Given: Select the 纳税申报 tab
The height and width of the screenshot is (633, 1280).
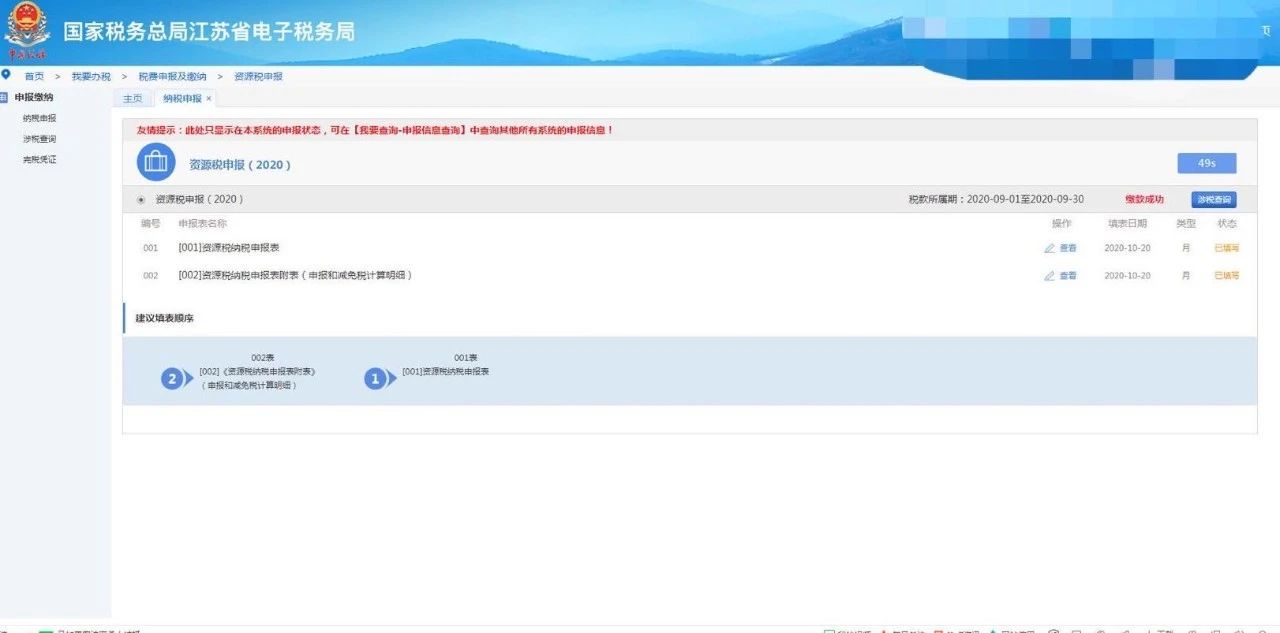Looking at the screenshot, I should click(x=182, y=99).
